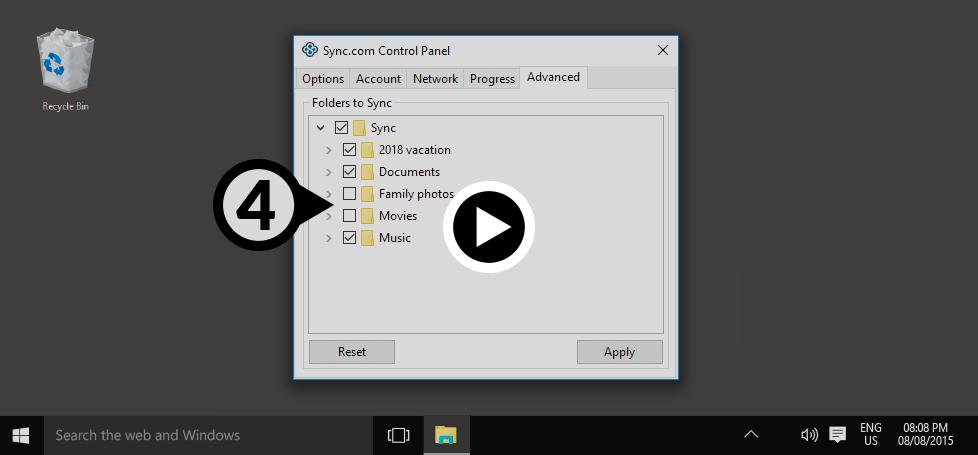Check the Movies folder checkbox
The height and width of the screenshot is (455, 978).
click(x=349, y=216)
